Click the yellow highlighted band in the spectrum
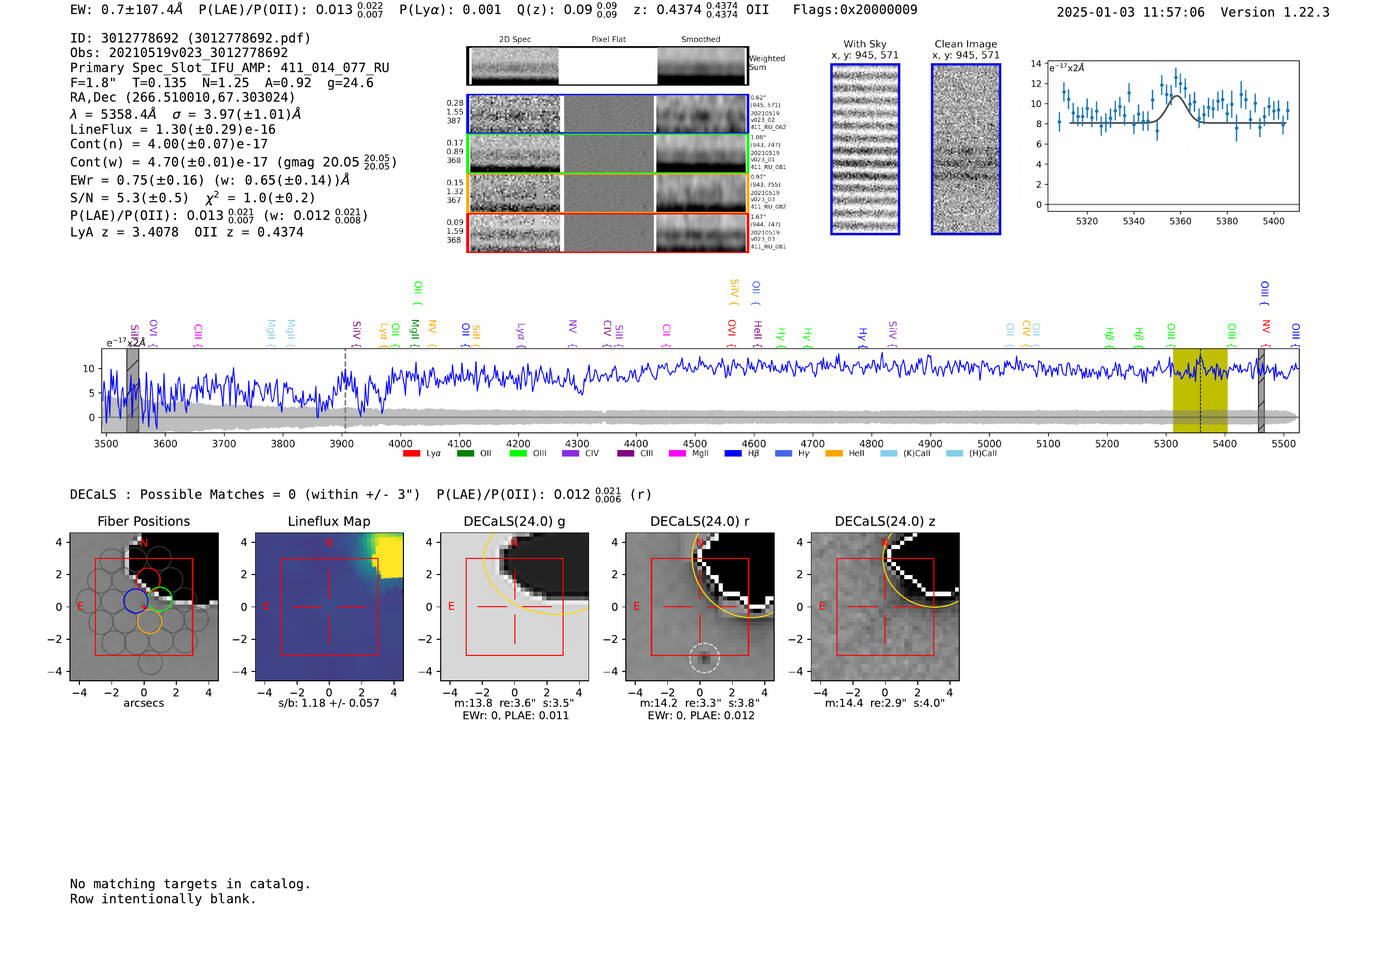Screen dimensions: 1400x953 [1199, 390]
